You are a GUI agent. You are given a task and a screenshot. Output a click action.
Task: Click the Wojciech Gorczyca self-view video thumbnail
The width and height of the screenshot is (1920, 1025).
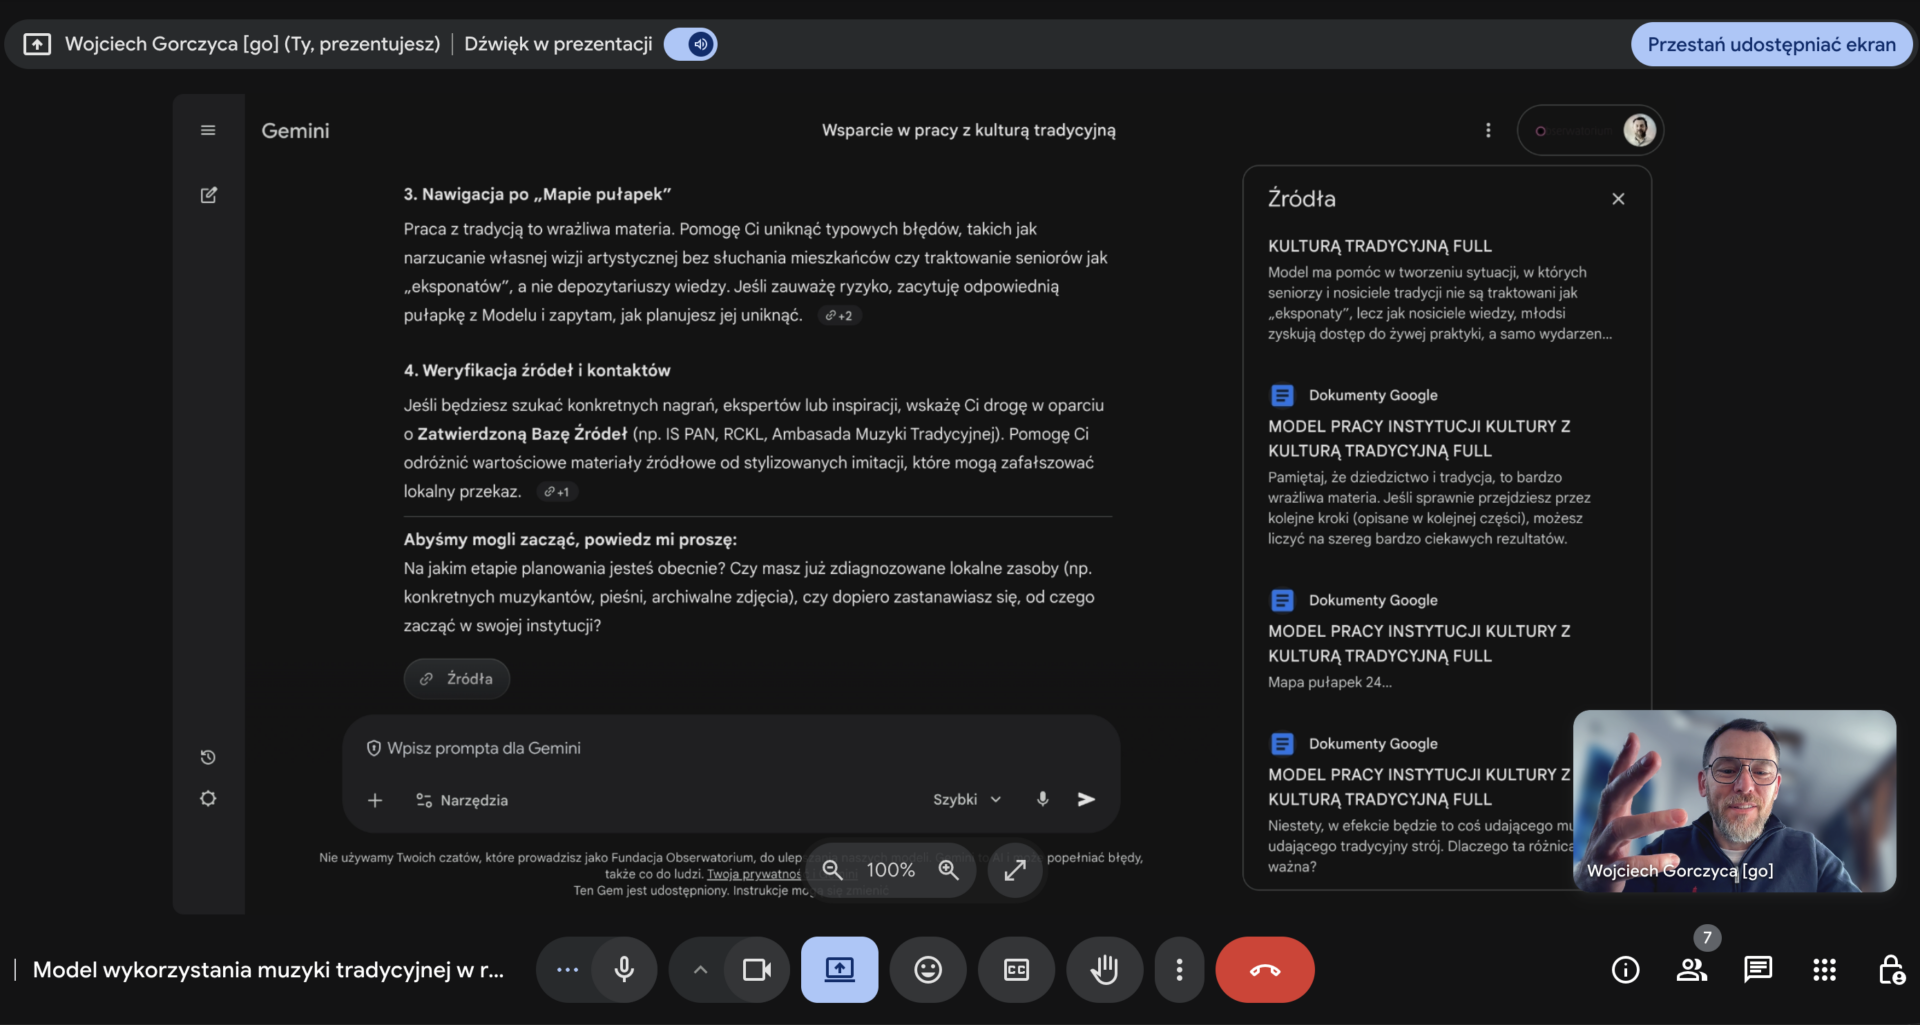tap(1734, 801)
